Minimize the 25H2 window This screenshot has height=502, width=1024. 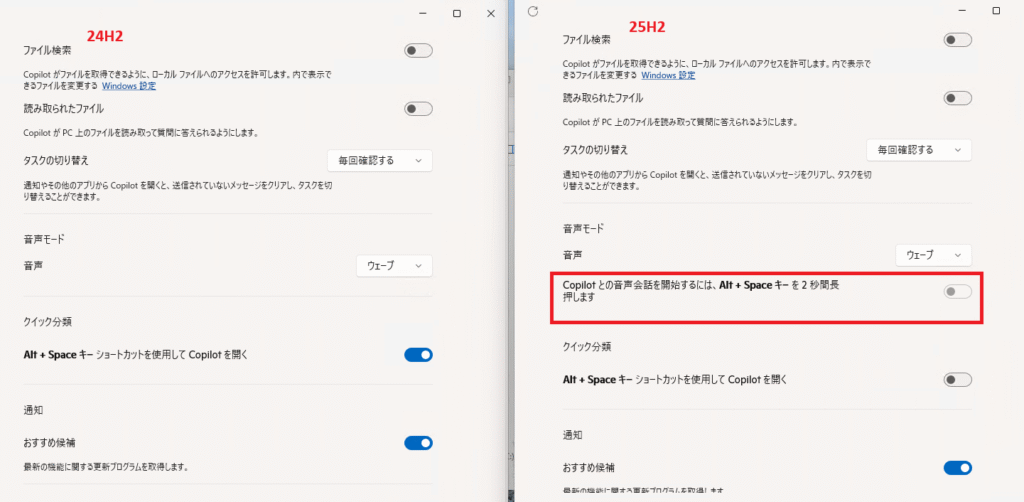[962, 11]
